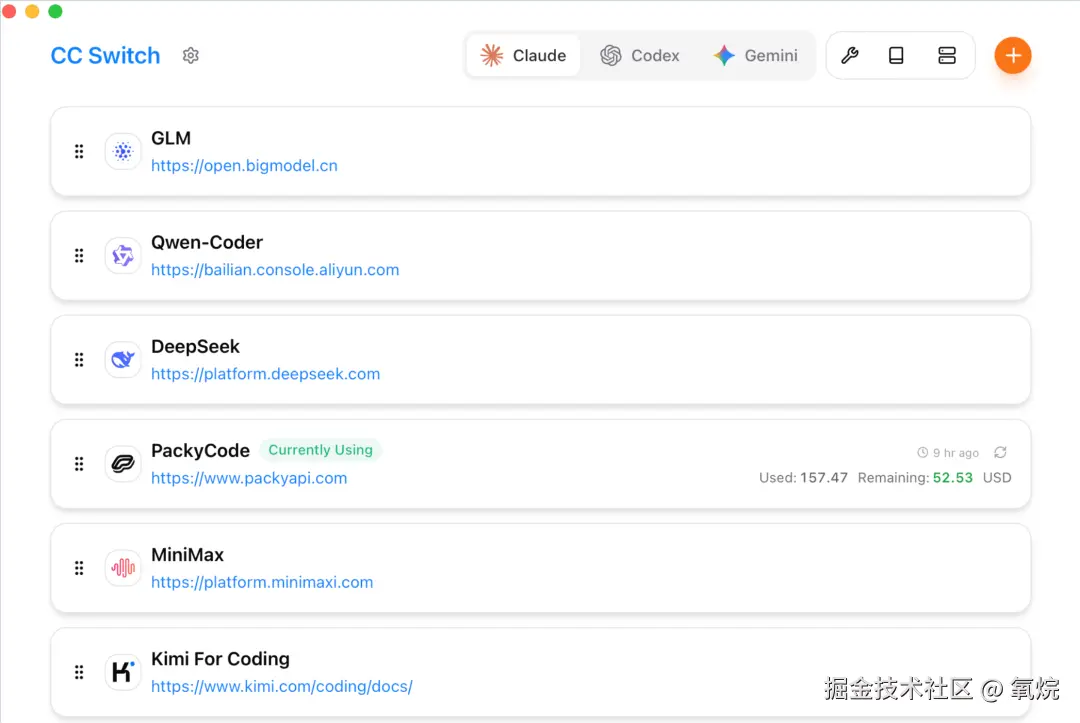Open the www.packyapi.com link
The width and height of the screenshot is (1080, 723).
pos(249,478)
